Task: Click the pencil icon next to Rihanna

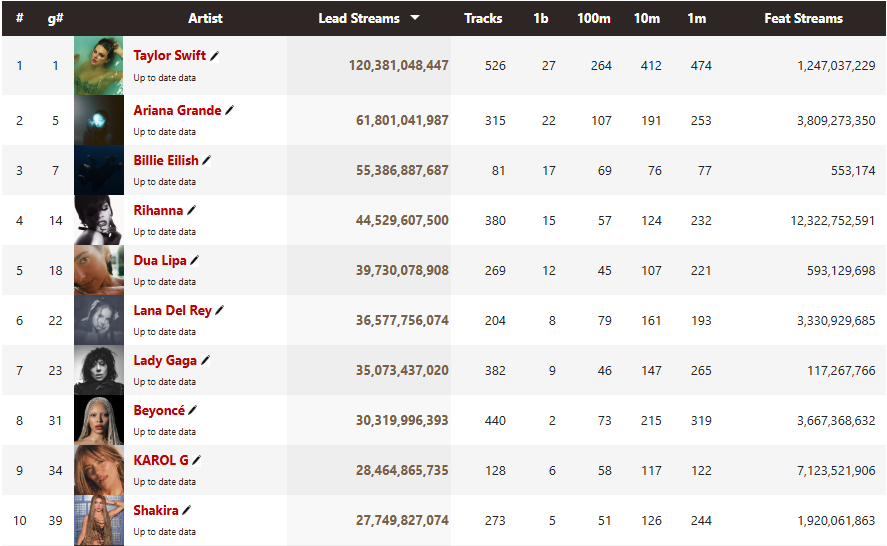Action: point(191,210)
